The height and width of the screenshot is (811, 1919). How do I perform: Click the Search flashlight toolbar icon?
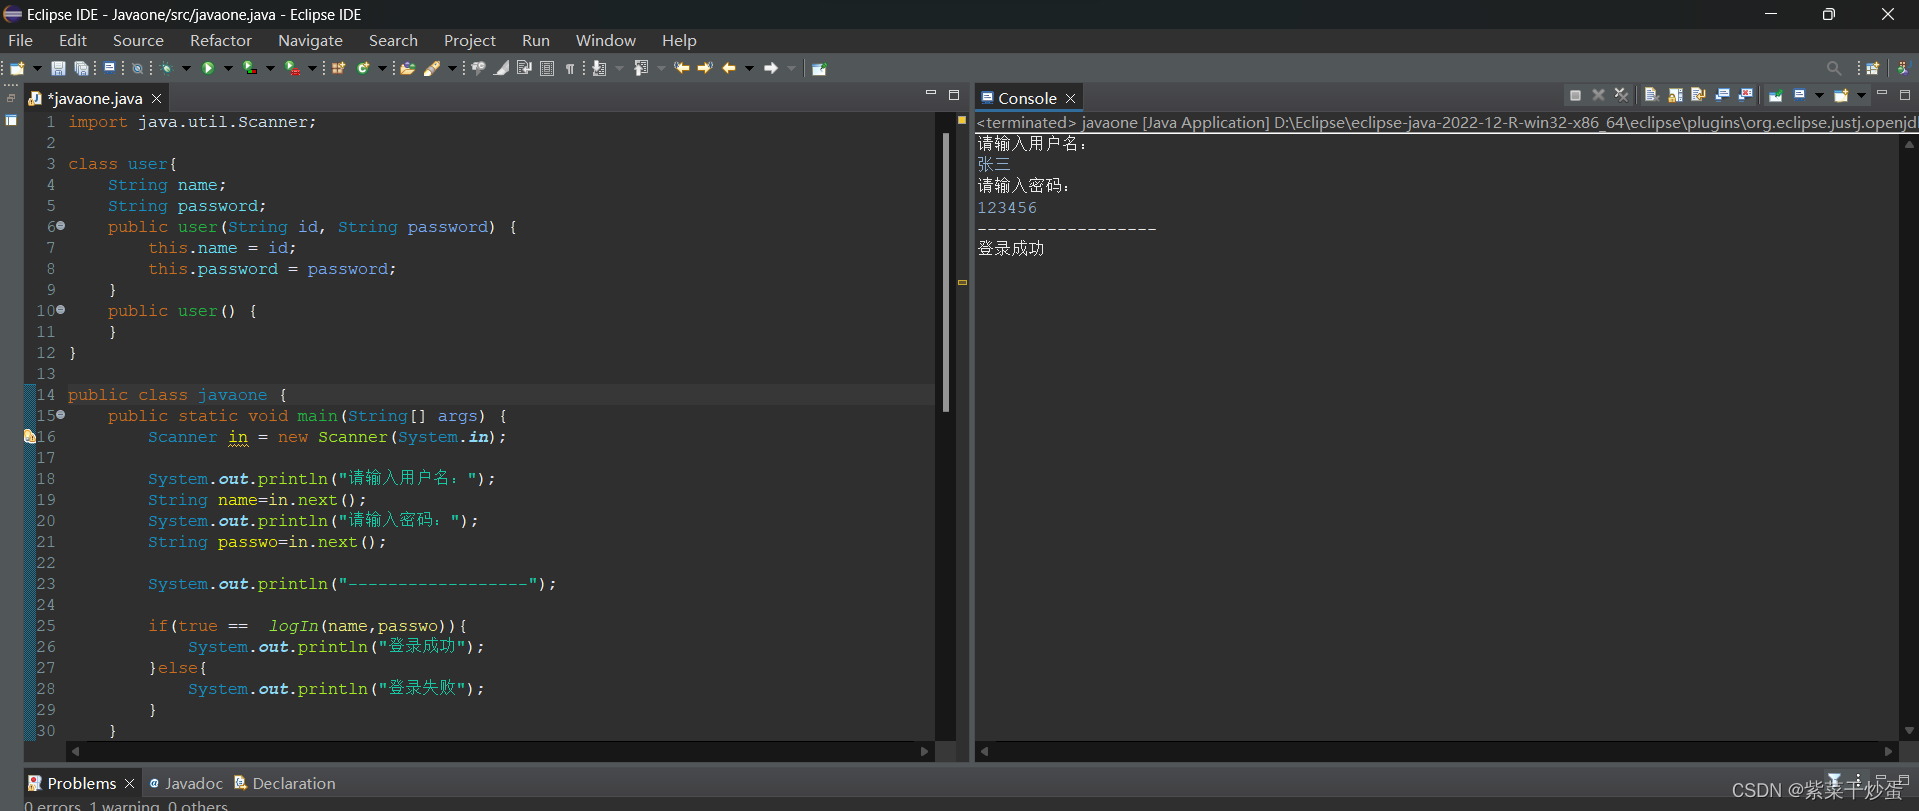pyautogui.click(x=431, y=68)
